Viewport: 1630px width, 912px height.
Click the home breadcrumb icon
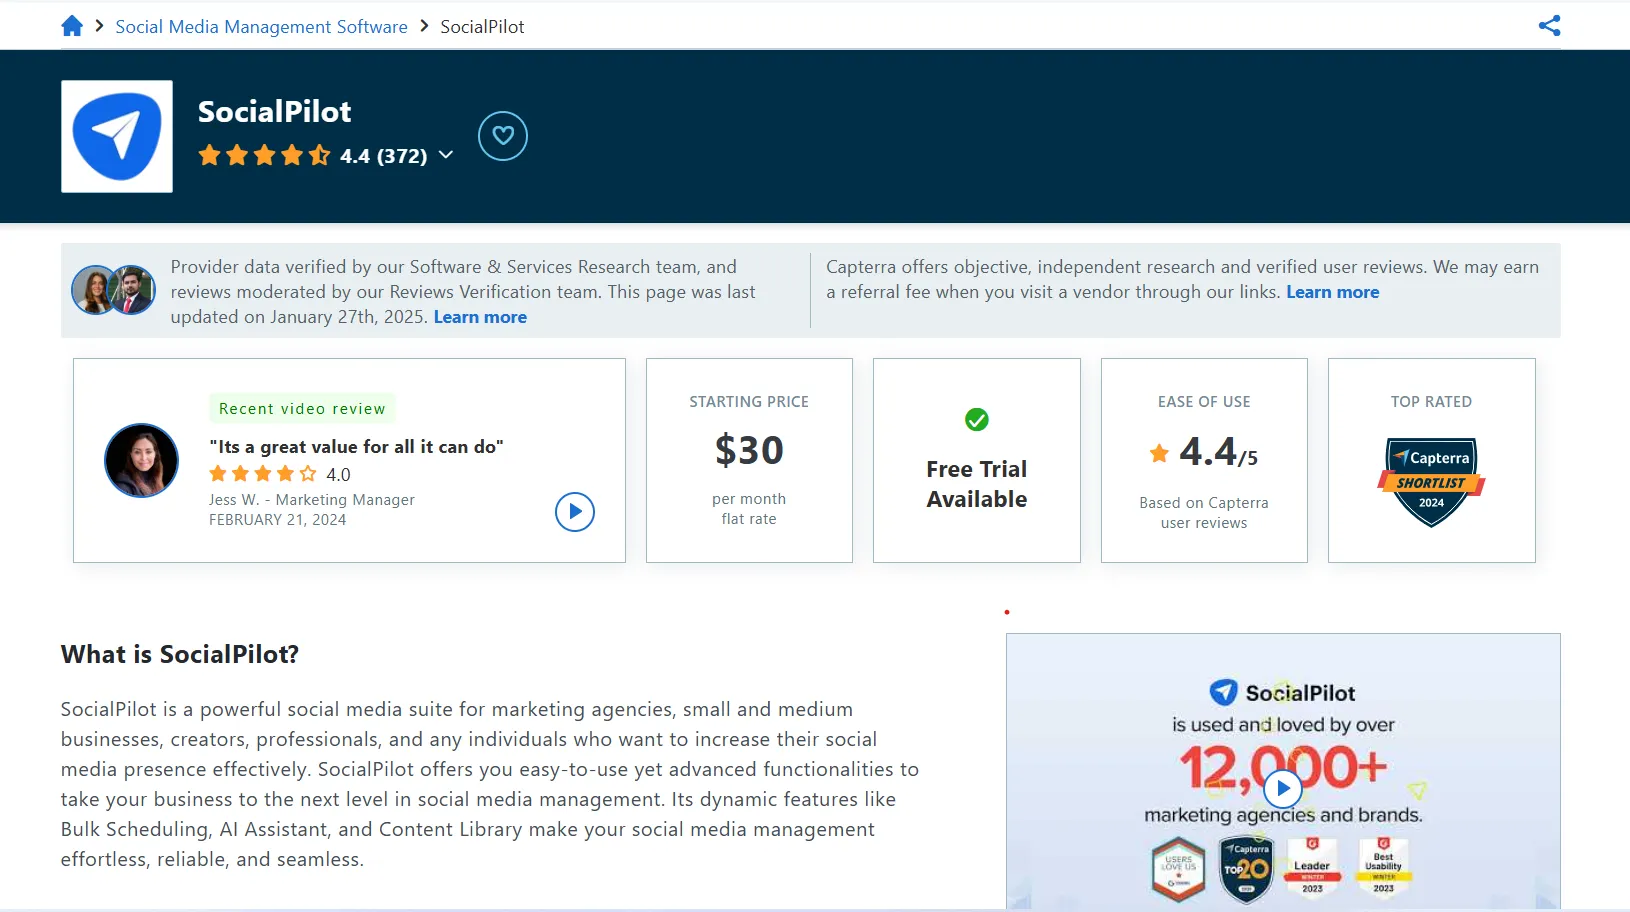(72, 25)
